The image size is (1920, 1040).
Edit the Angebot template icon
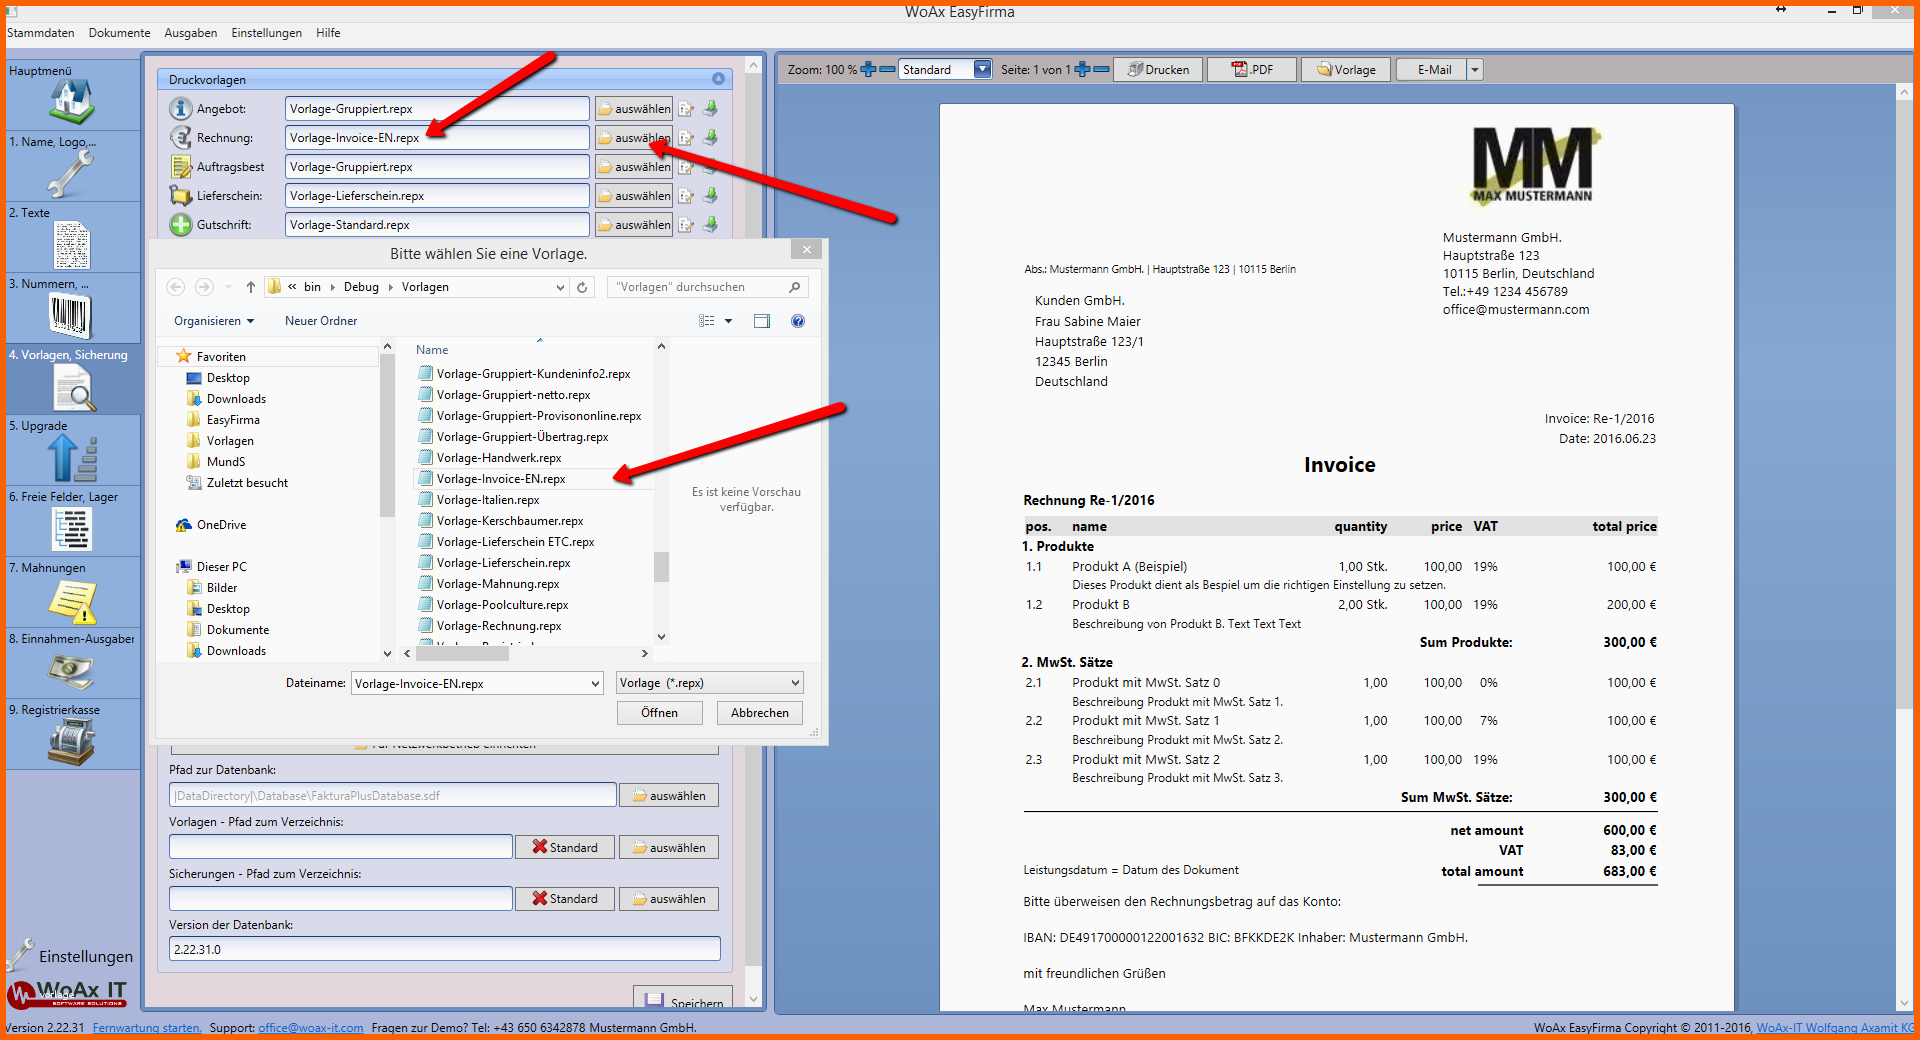pos(686,109)
